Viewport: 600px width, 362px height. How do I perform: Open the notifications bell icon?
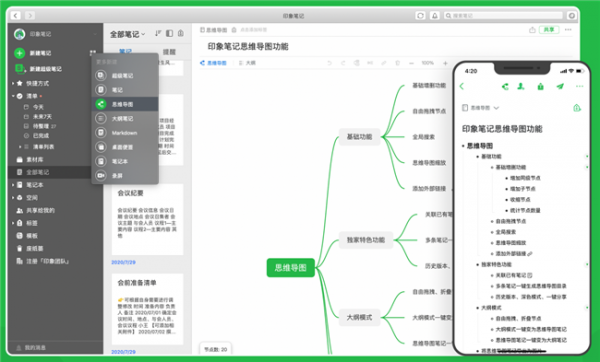tap(435, 15)
